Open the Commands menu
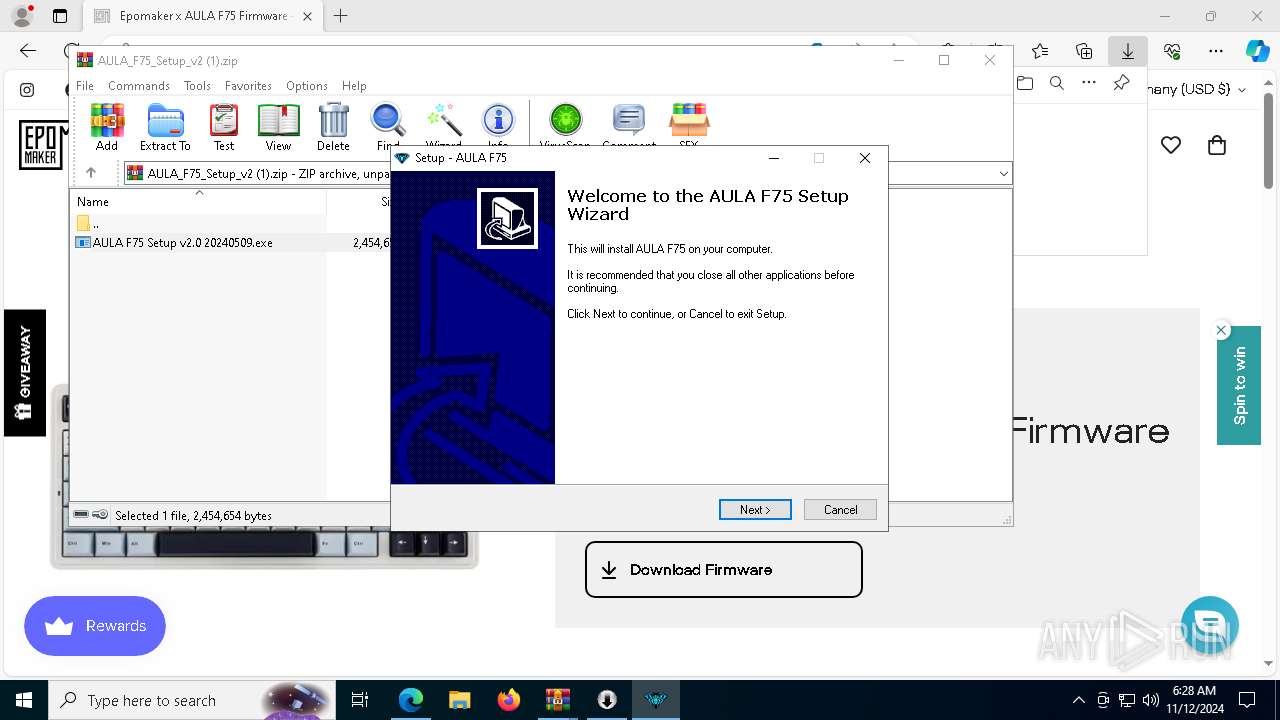This screenshot has height=720, width=1280. pyautogui.click(x=139, y=86)
